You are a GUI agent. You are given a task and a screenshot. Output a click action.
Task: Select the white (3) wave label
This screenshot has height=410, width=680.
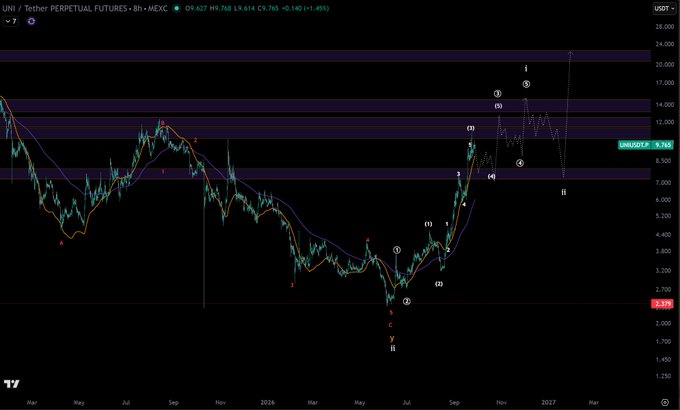(471, 128)
